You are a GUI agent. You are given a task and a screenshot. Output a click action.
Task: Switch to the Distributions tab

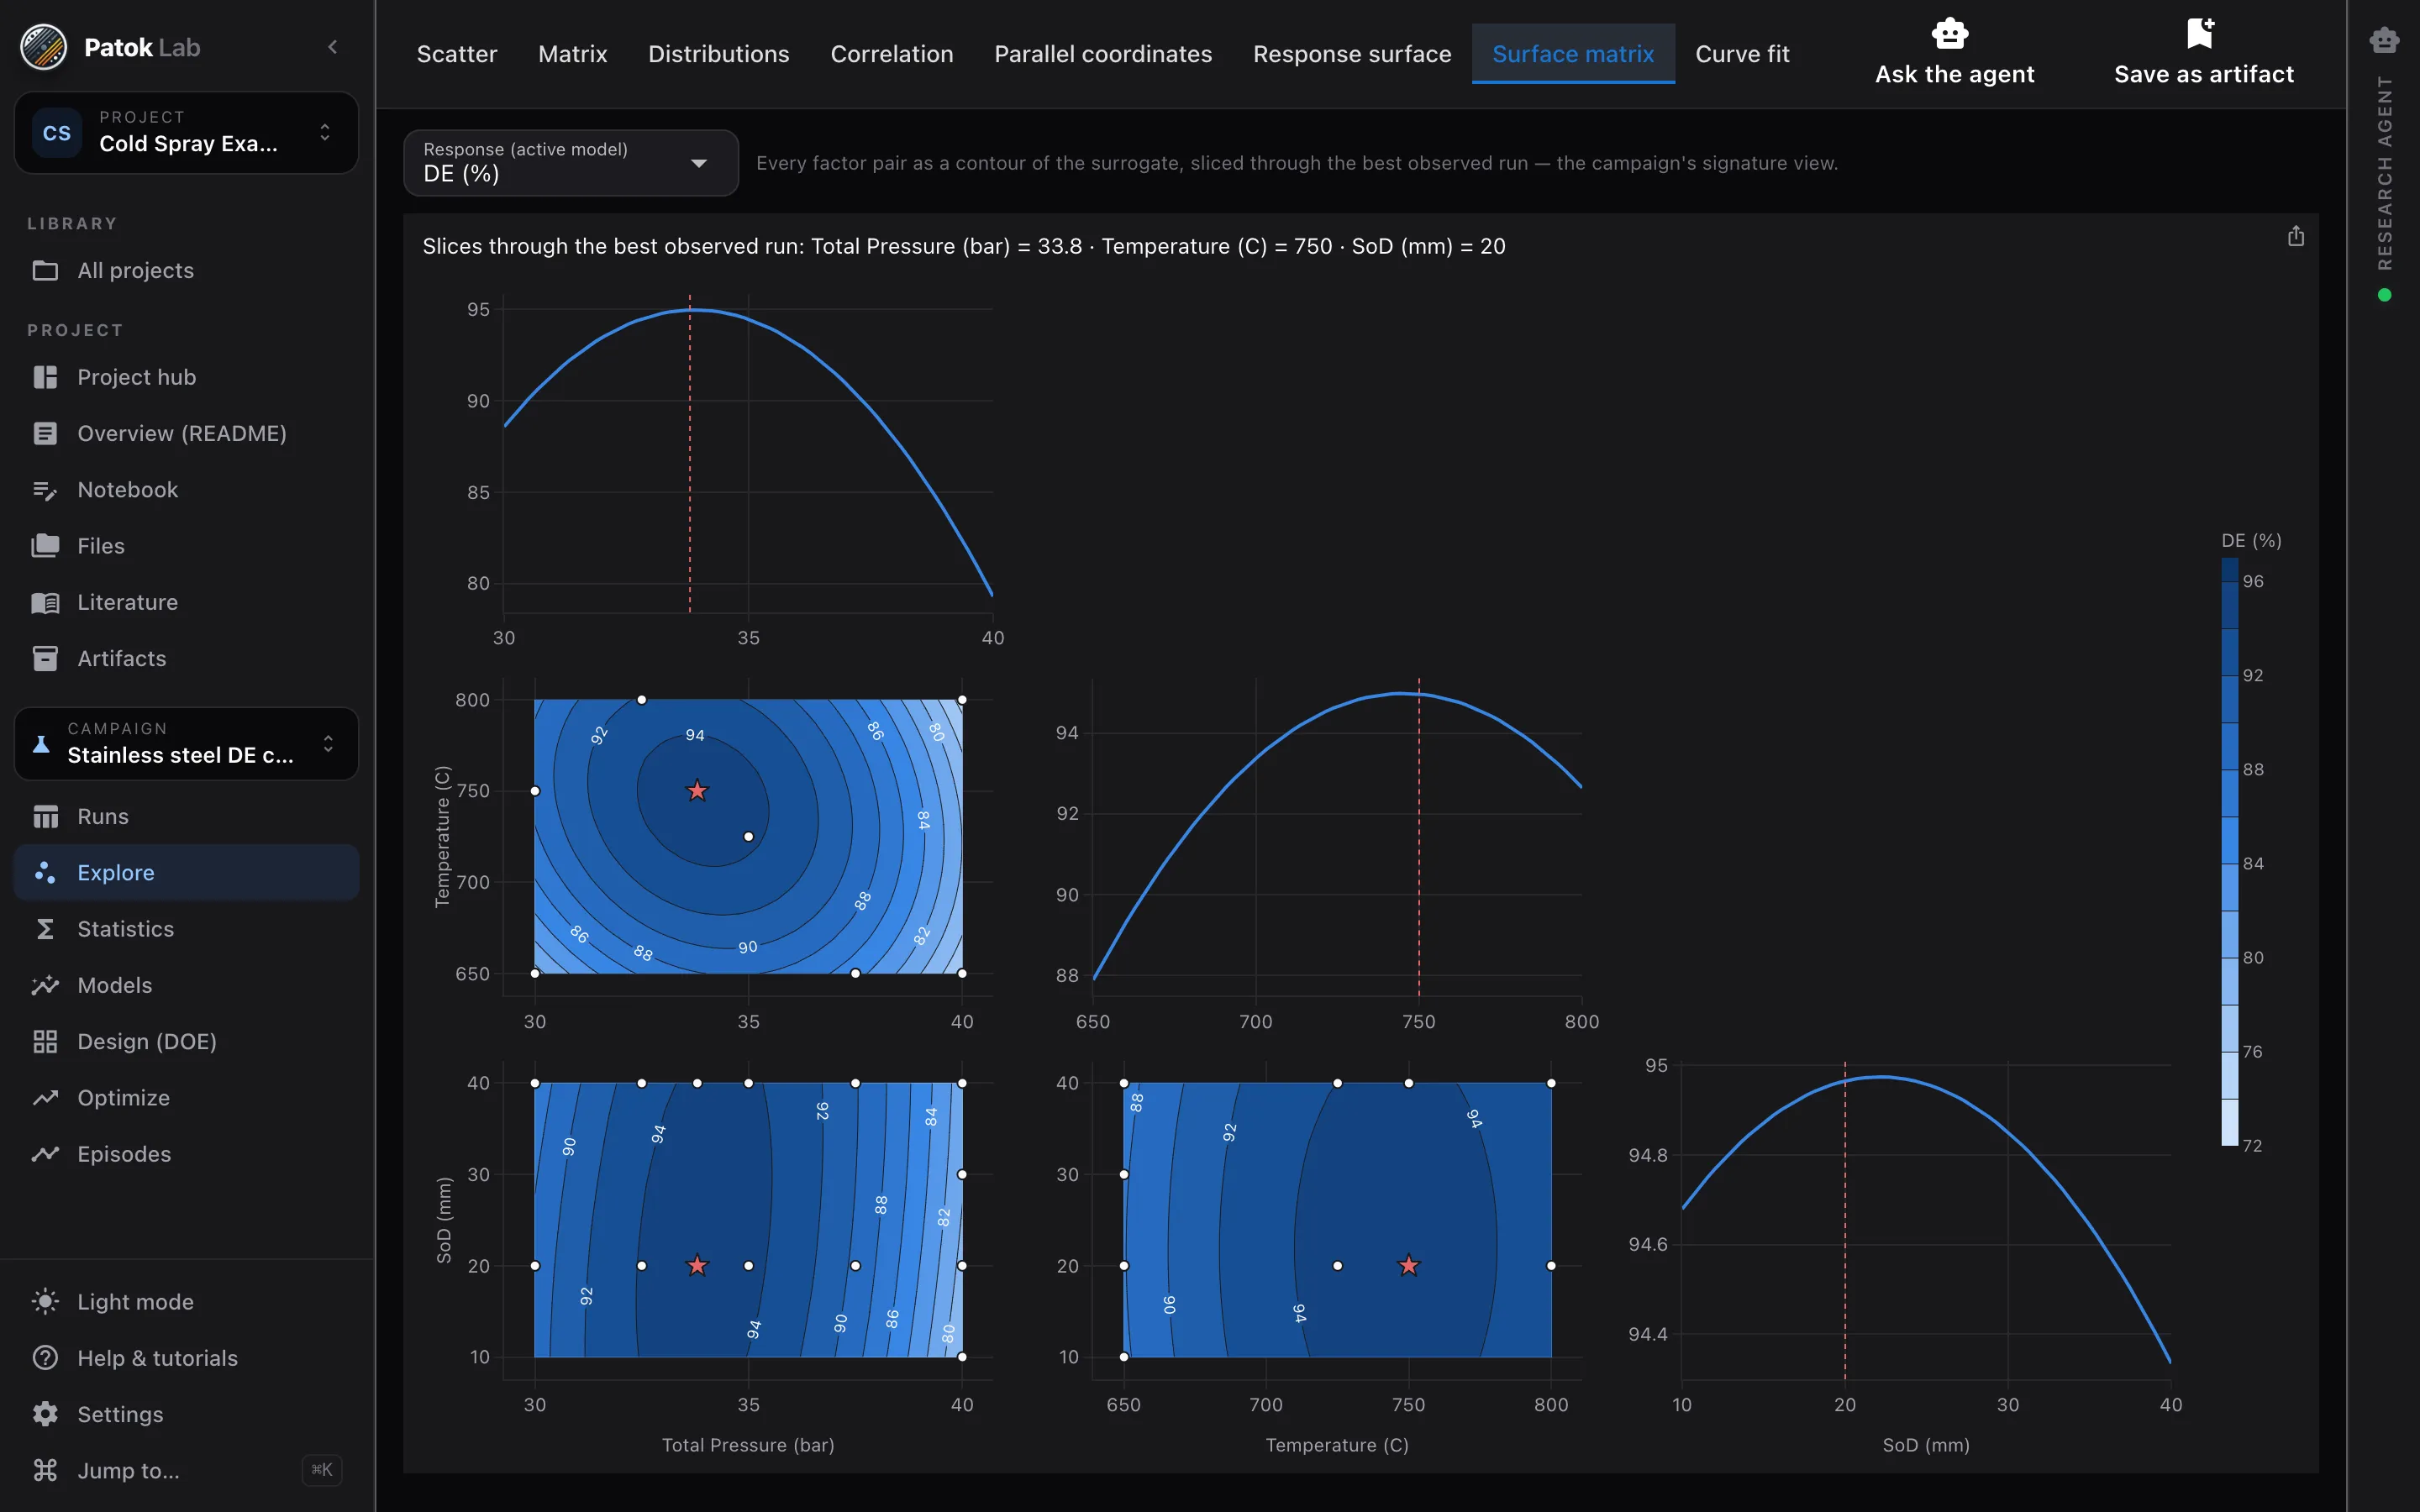point(719,54)
